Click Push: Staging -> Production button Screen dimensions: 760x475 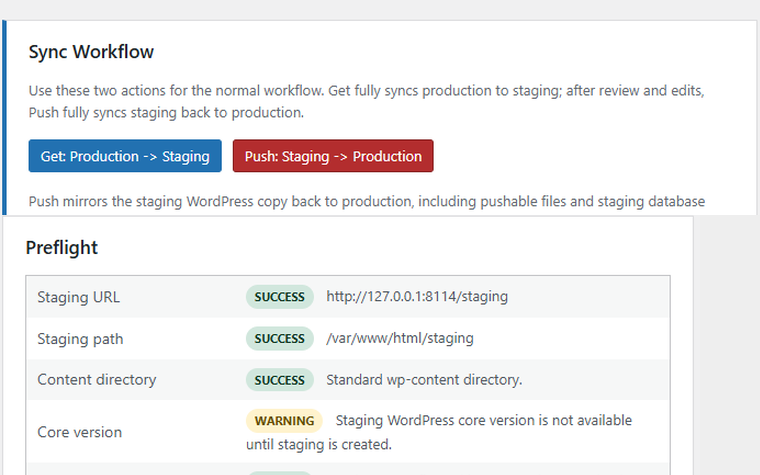point(333,156)
